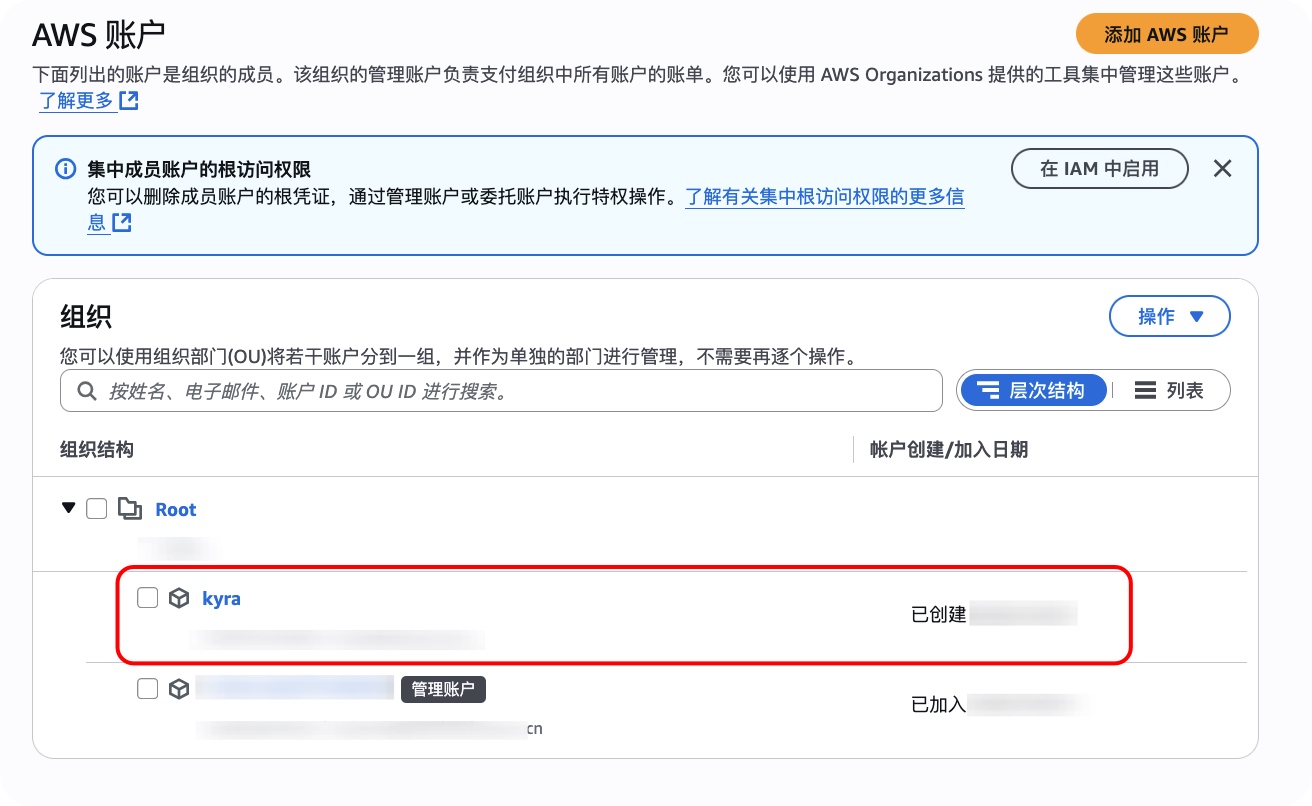Check the Root checkbox

coord(96,509)
